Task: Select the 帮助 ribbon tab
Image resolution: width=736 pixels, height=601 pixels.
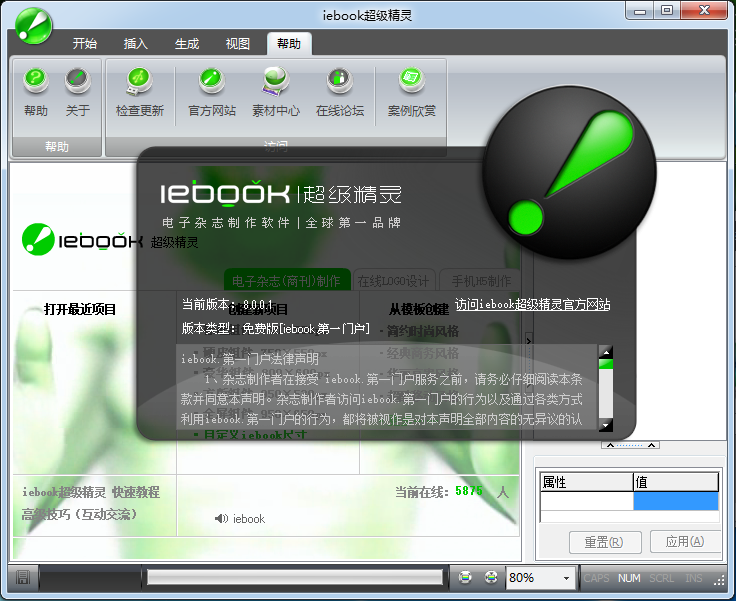Action: click(289, 44)
